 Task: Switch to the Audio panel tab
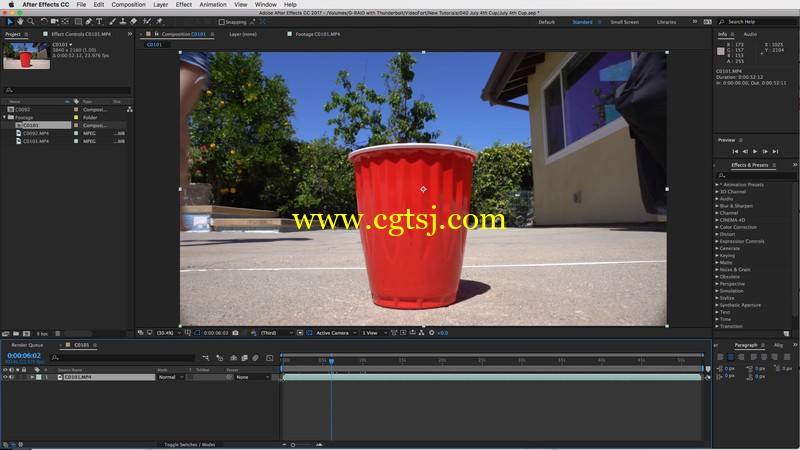point(750,34)
